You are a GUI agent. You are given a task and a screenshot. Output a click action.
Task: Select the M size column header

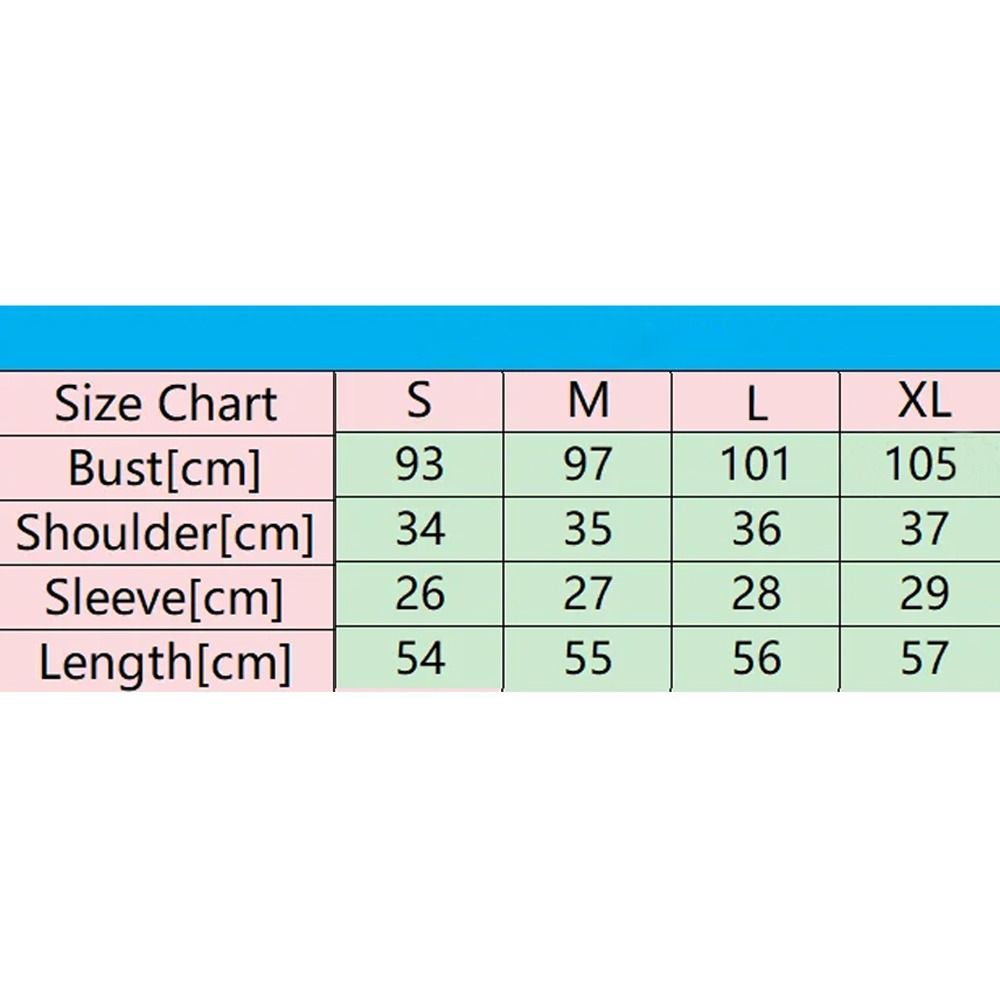(587, 402)
